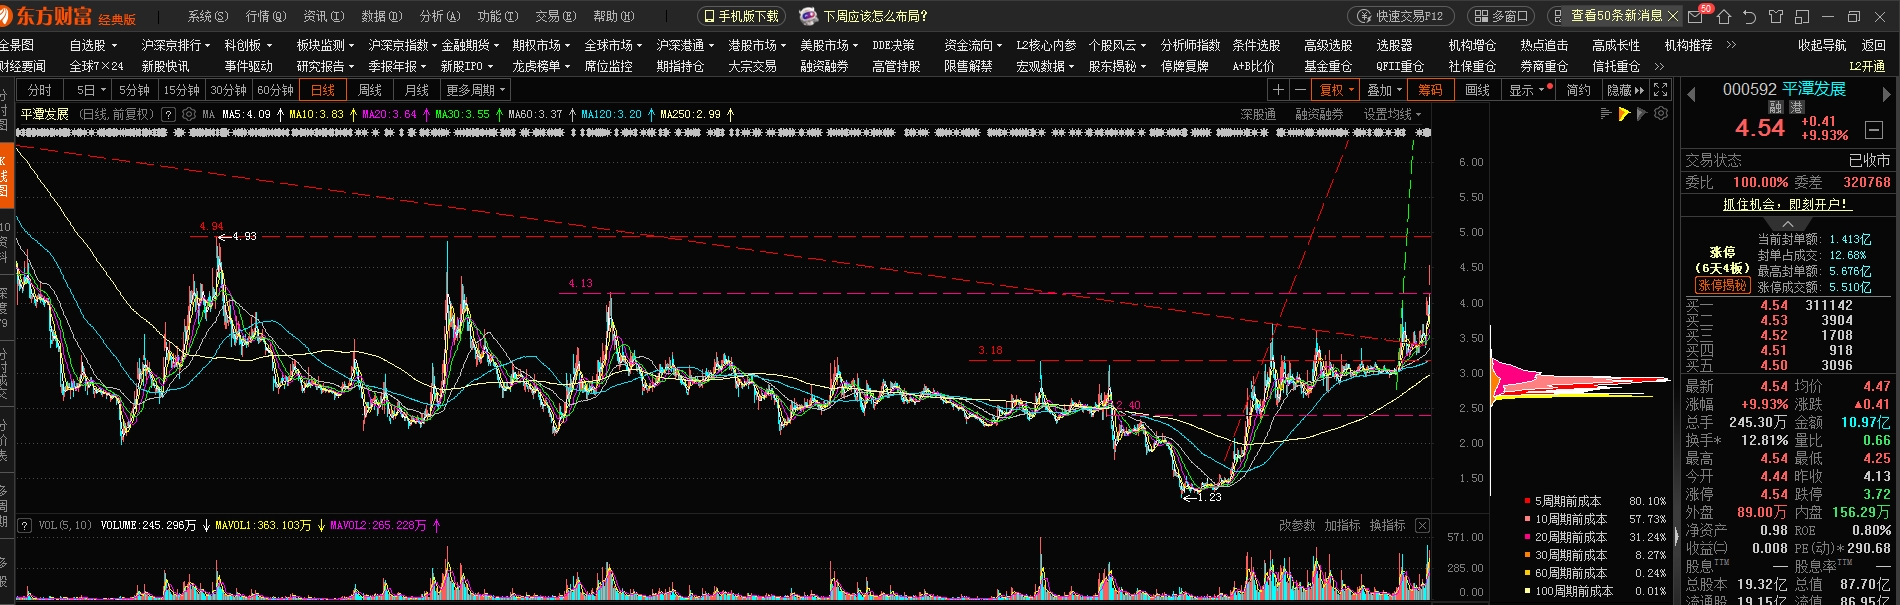Open the 交易(E) menu

556,16
